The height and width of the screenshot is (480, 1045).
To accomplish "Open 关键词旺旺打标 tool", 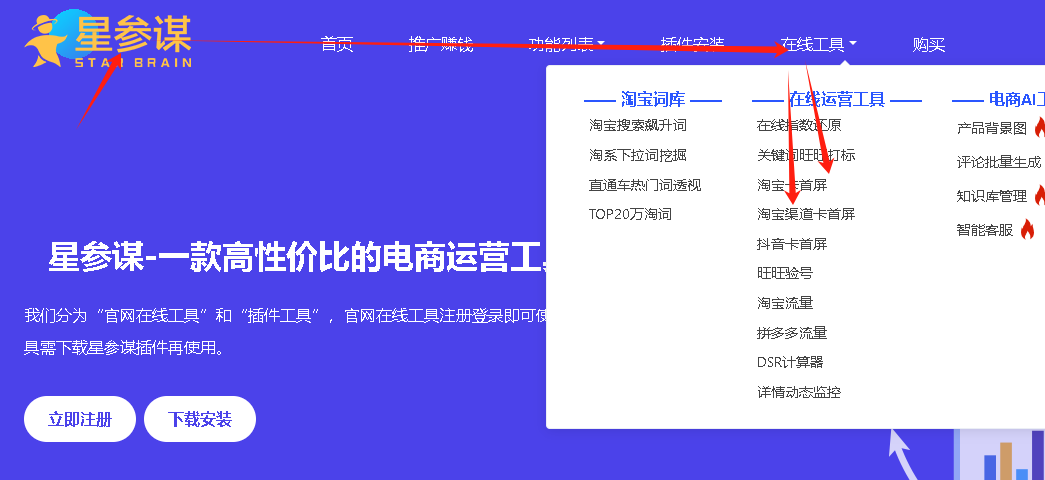I will [x=806, y=155].
